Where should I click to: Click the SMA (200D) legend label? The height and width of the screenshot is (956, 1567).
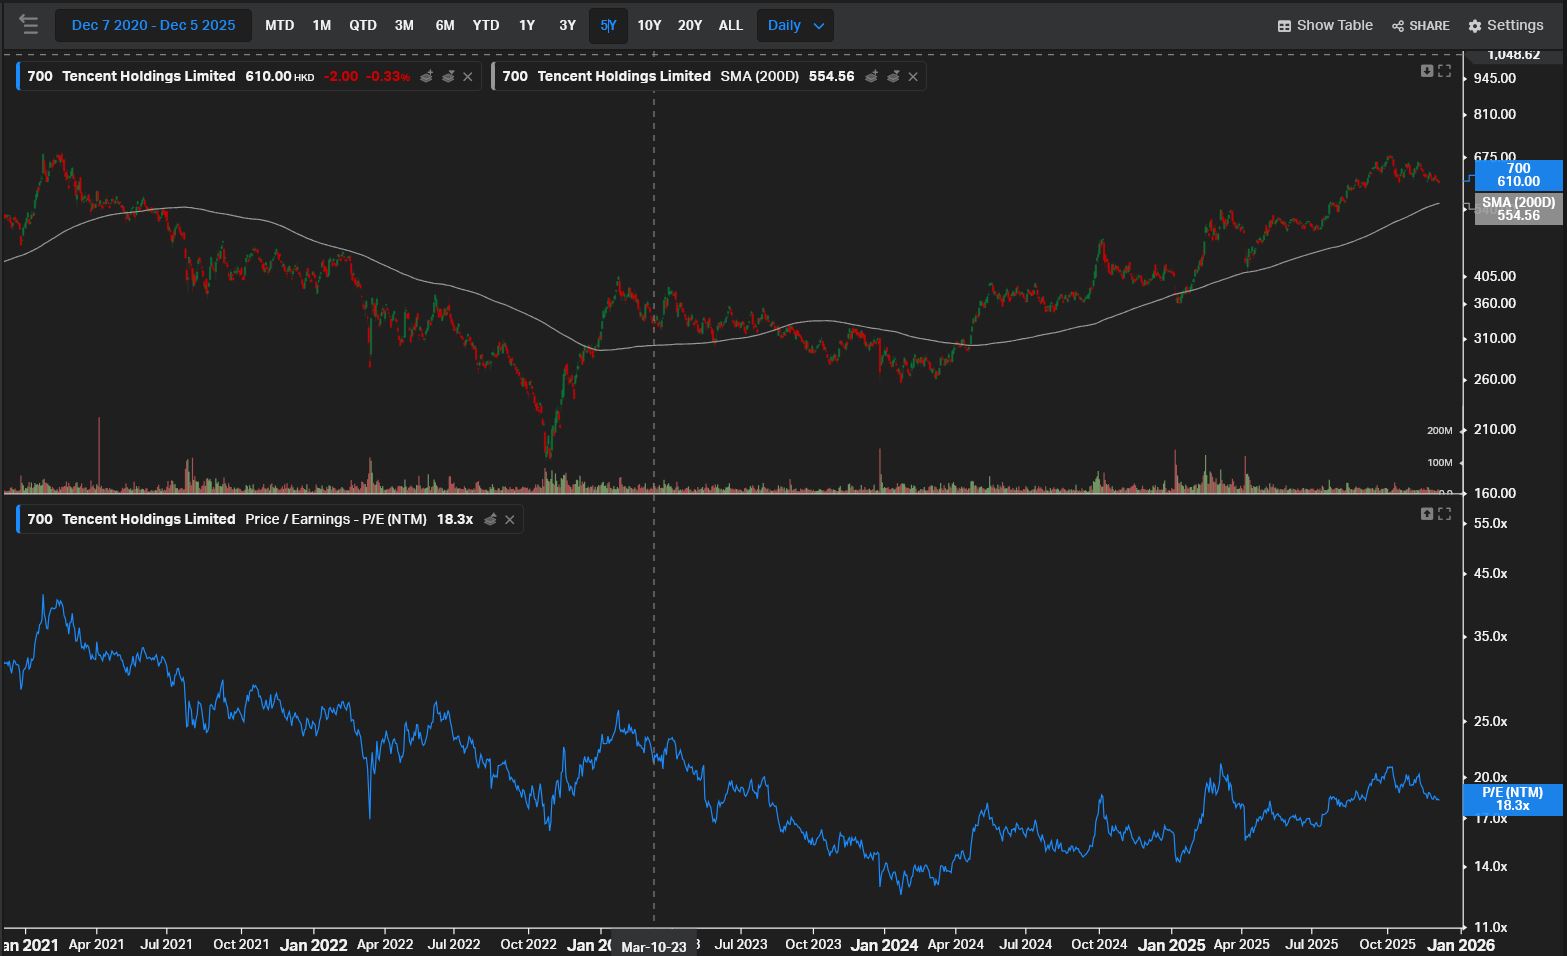click(x=760, y=76)
